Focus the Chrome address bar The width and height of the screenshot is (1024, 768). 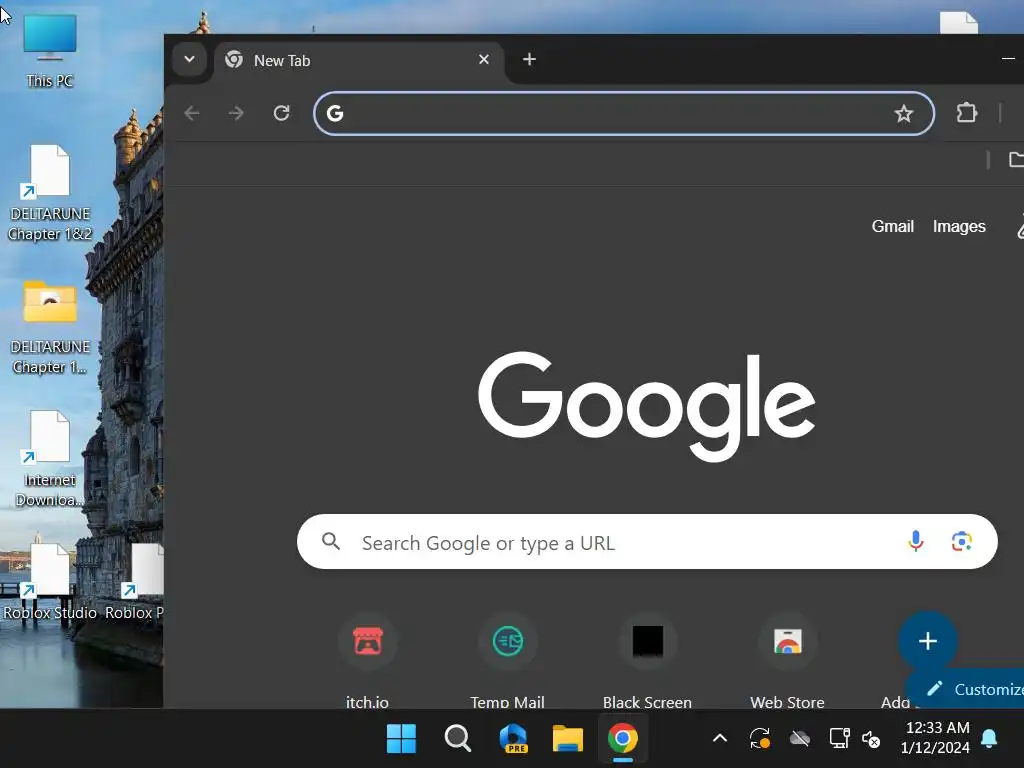(x=624, y=114)
